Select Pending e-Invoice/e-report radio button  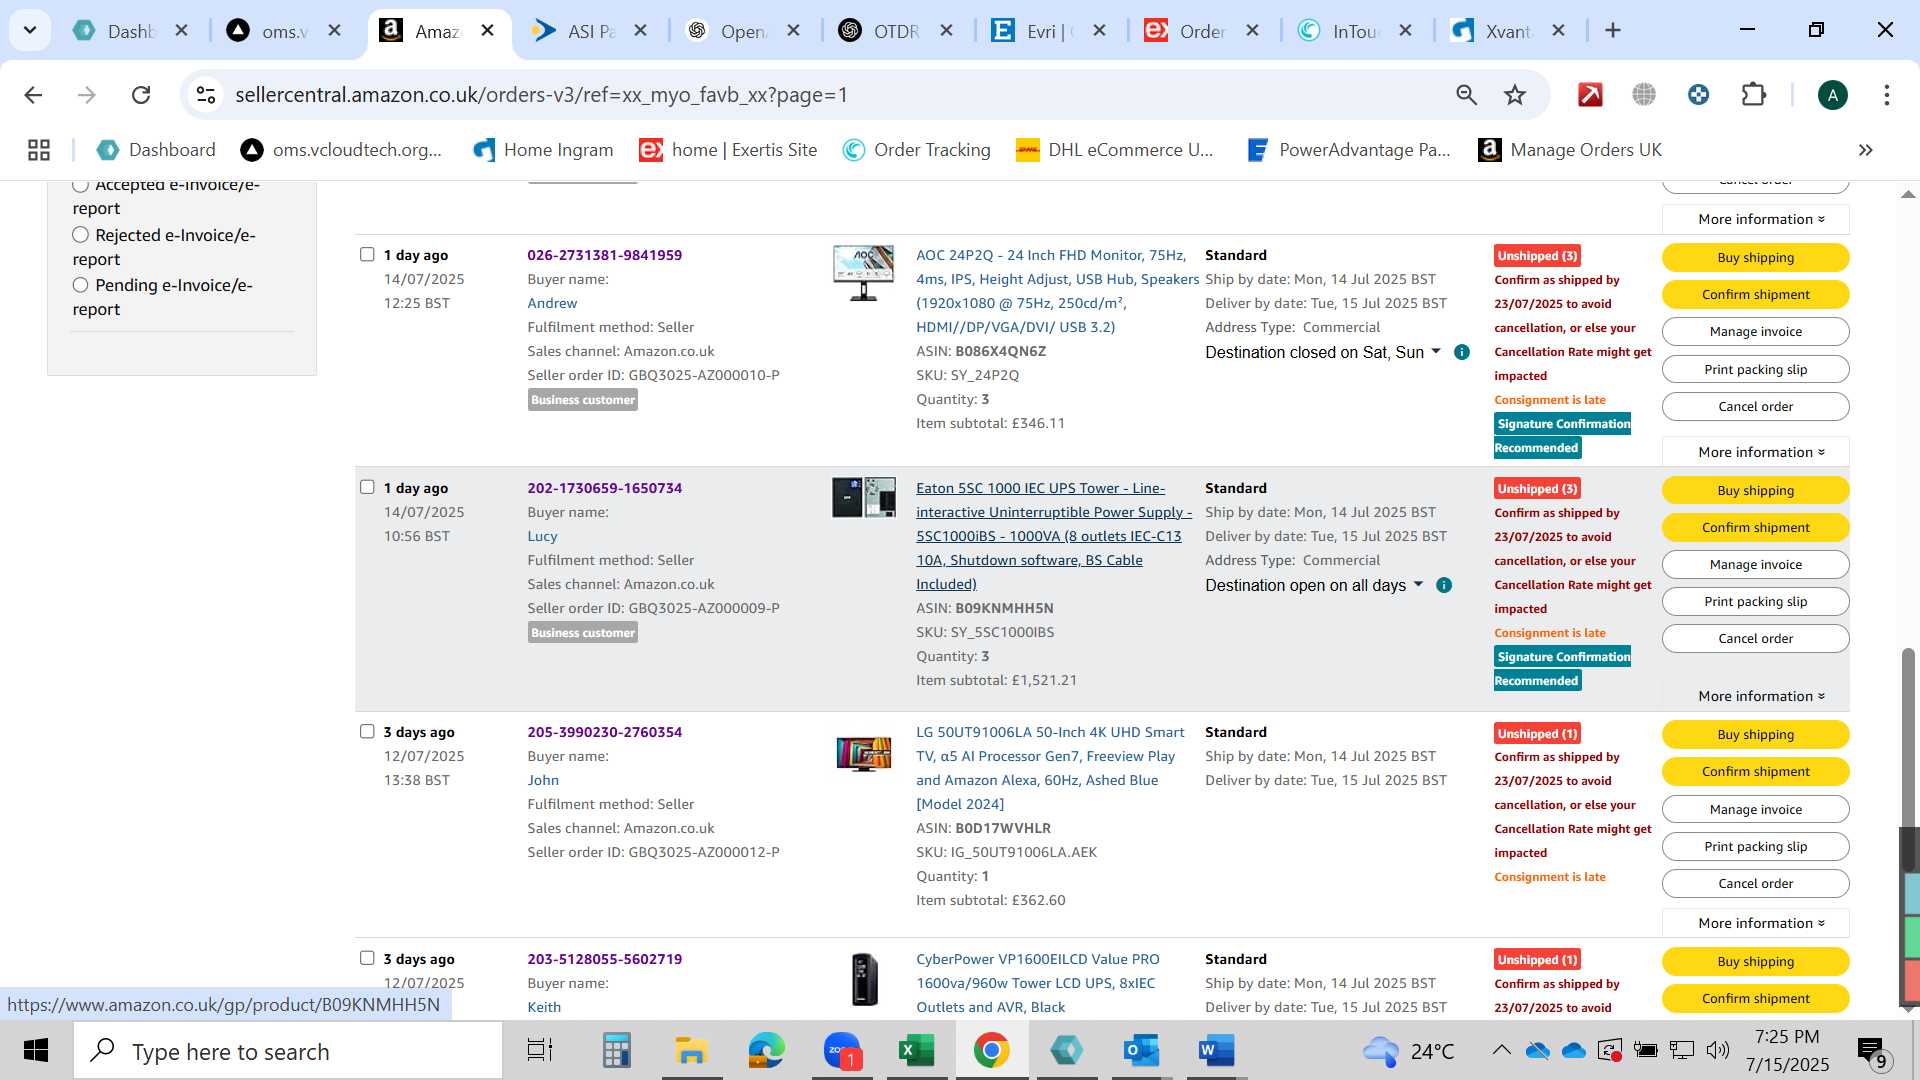click(80, 285)
